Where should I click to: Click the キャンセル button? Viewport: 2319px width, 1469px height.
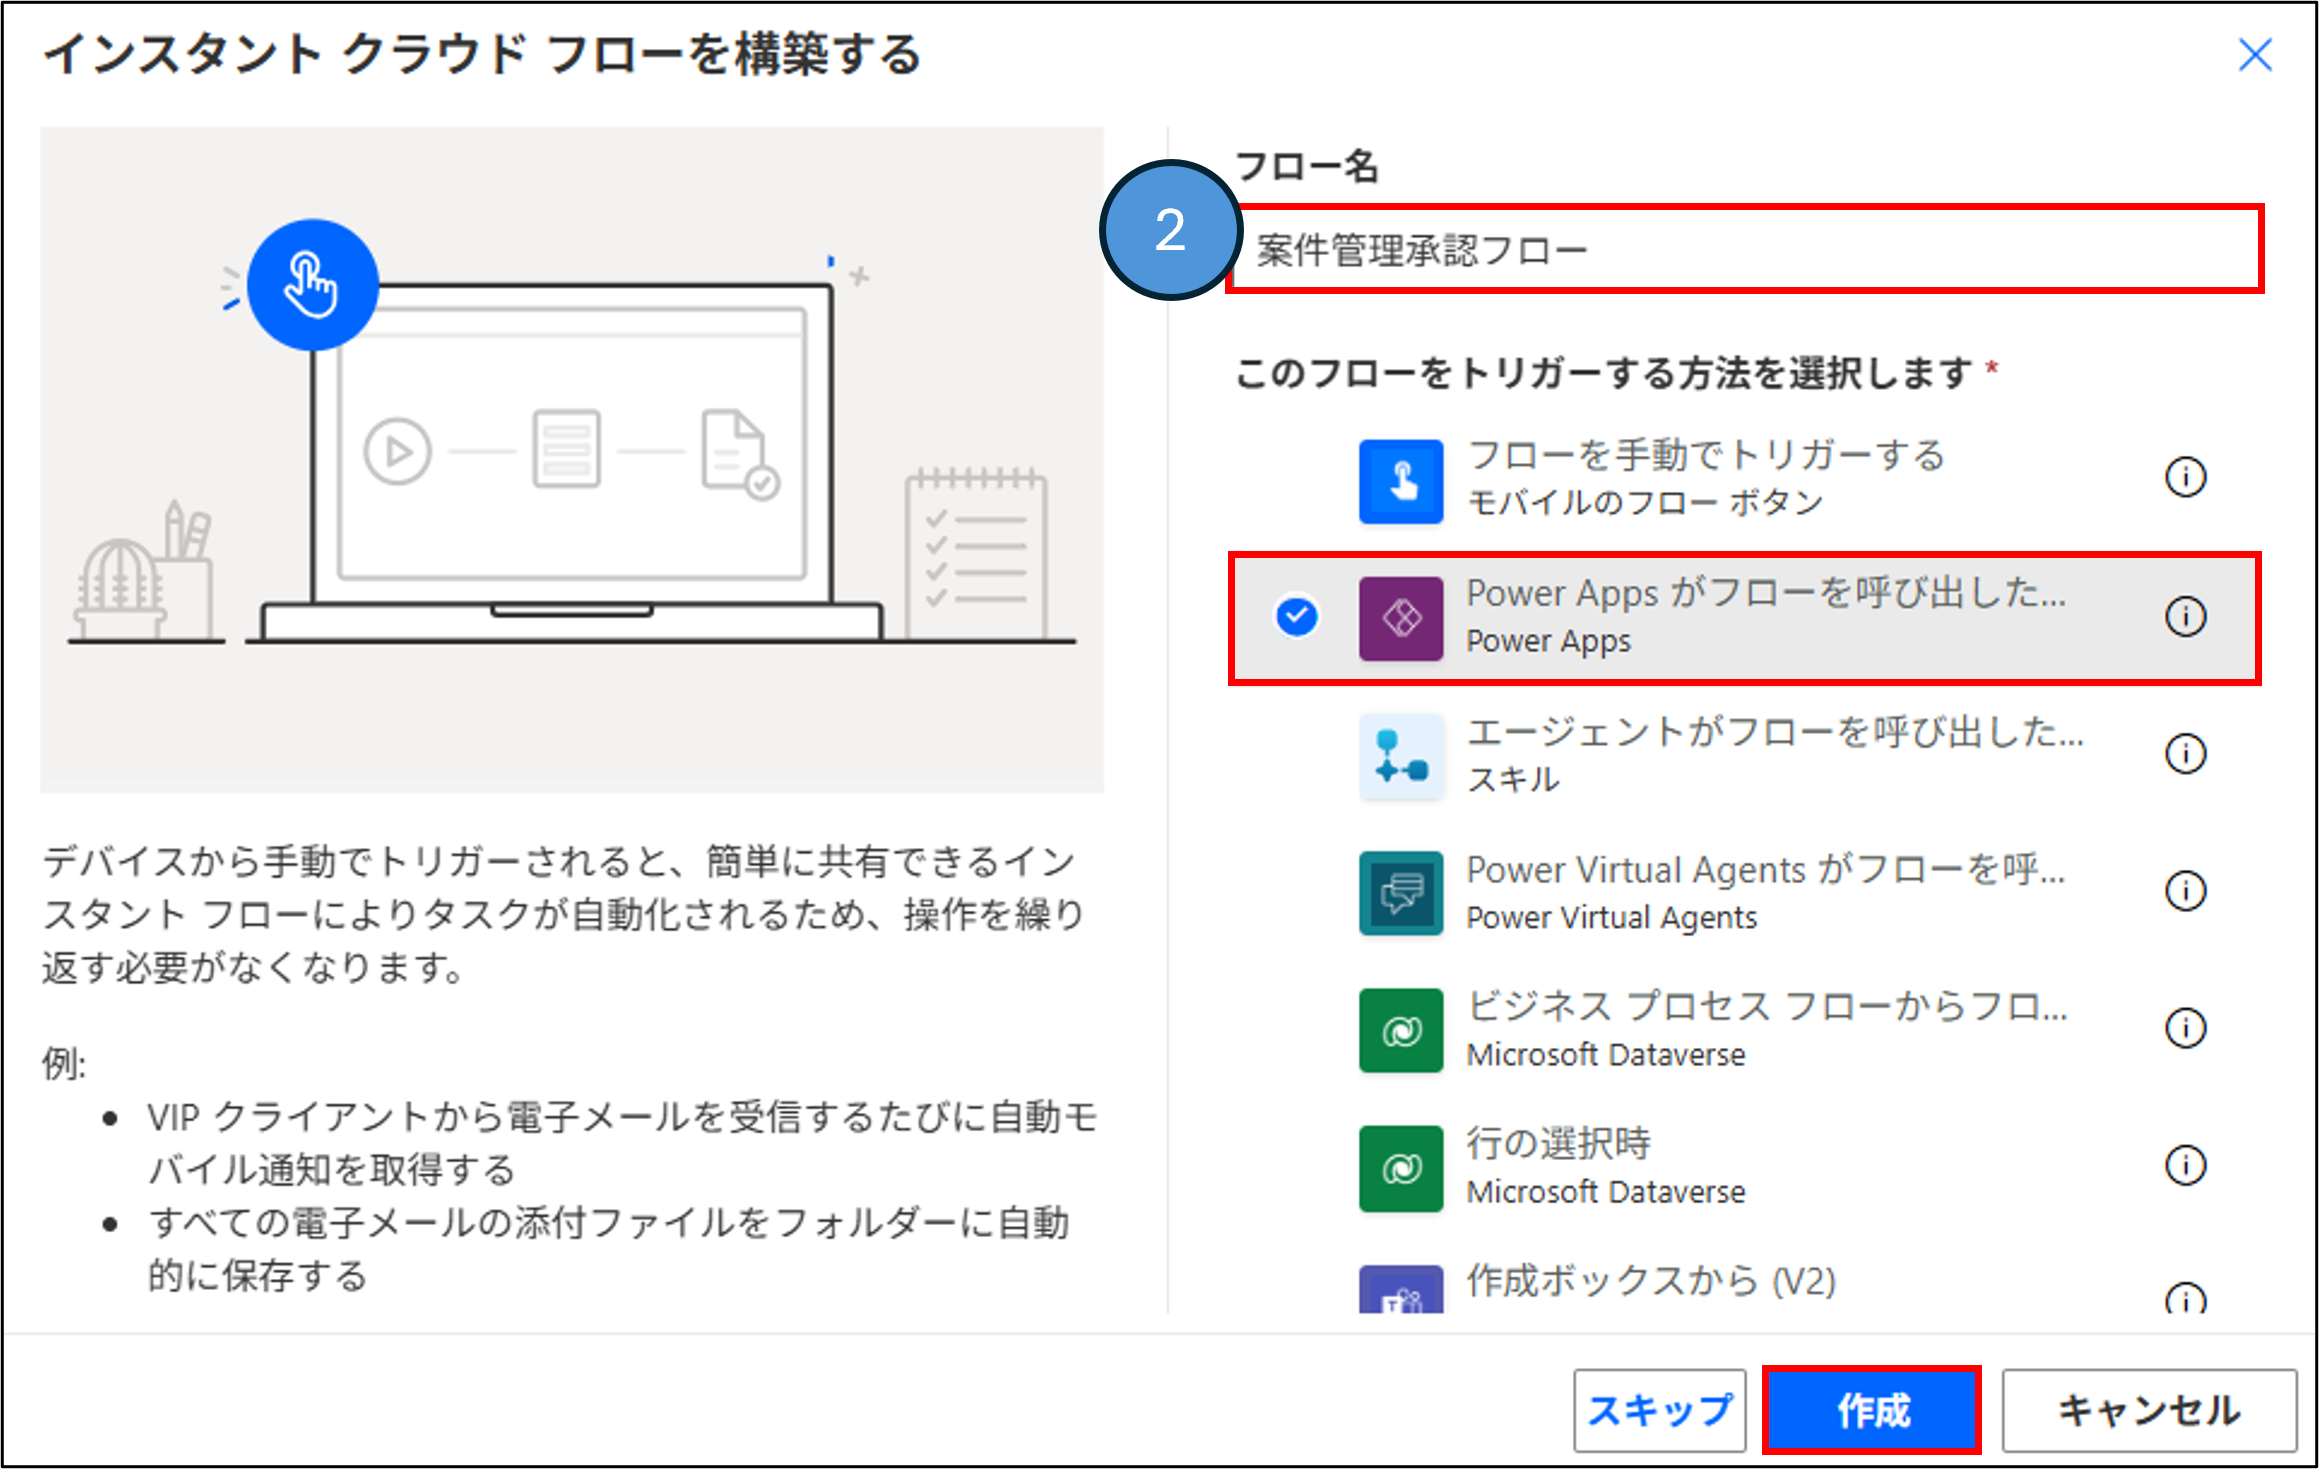tap(2148, 1410)
